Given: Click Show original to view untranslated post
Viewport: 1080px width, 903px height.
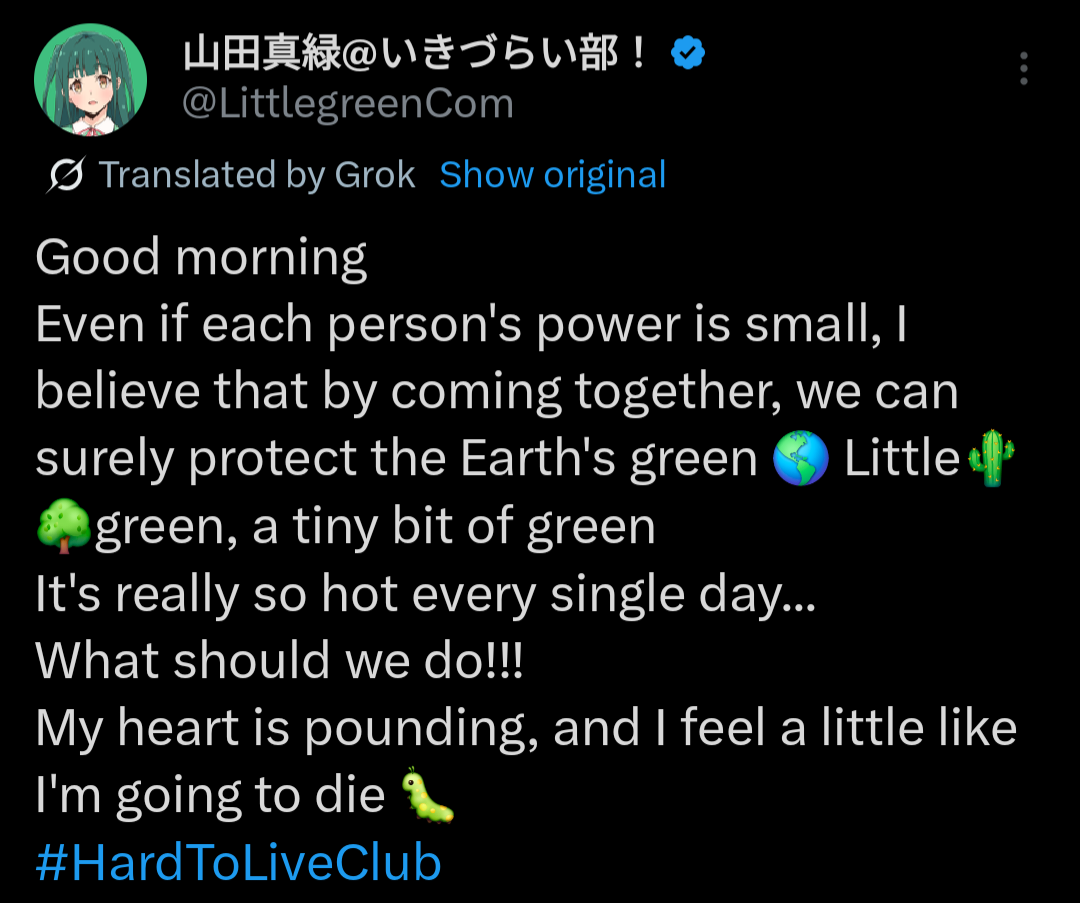Looking at the screenshot, I should point(552,174).
